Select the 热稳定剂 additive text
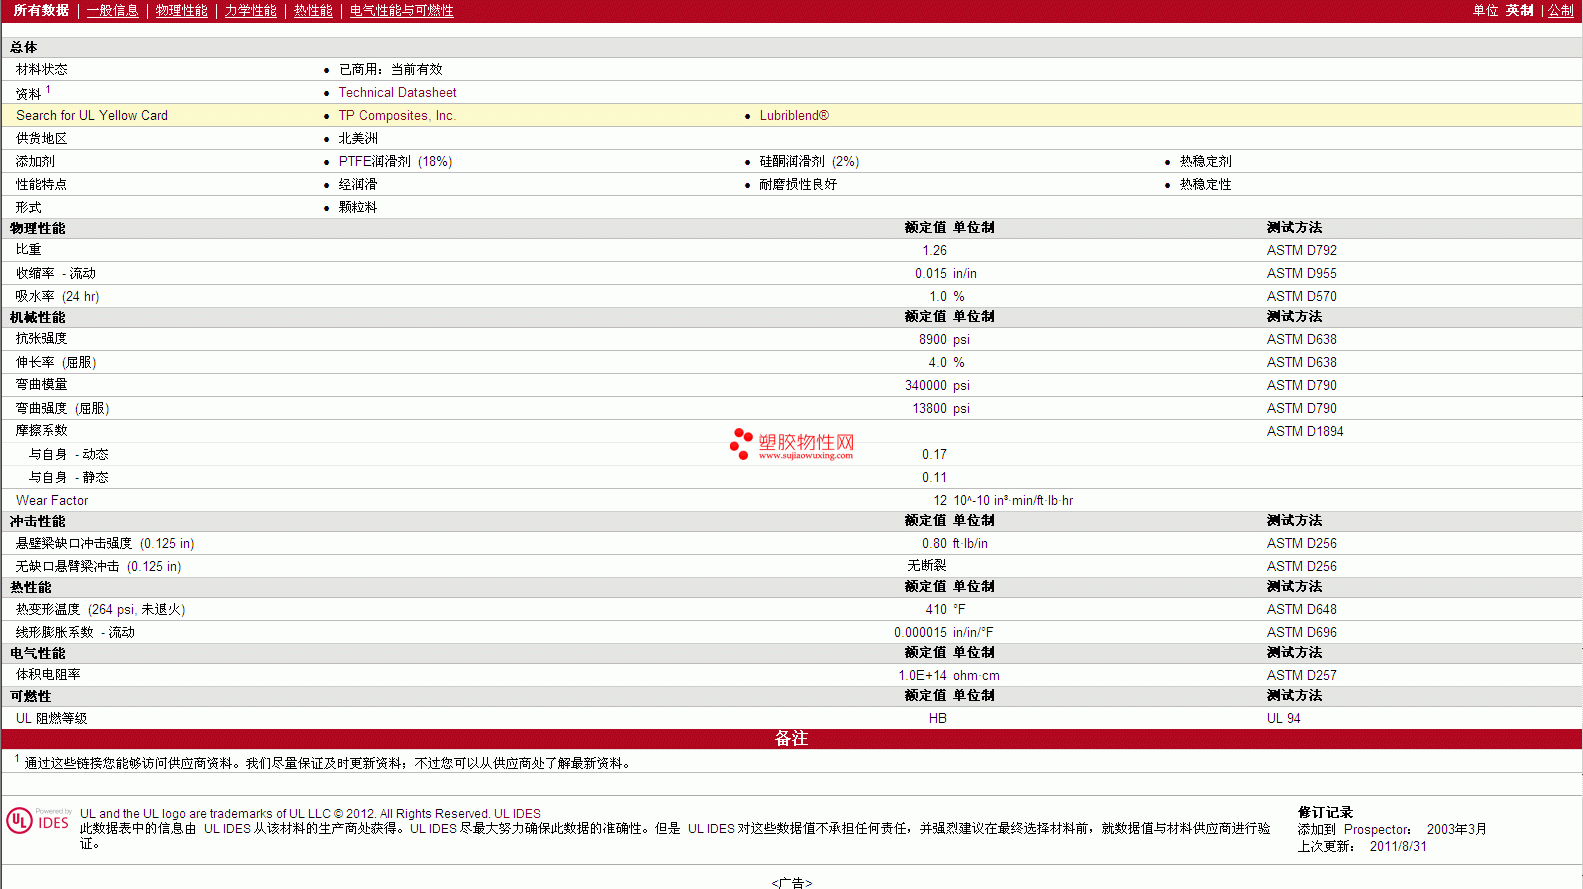The image size is (1583, 889). pyautogui.click(x=1205, y=162)
